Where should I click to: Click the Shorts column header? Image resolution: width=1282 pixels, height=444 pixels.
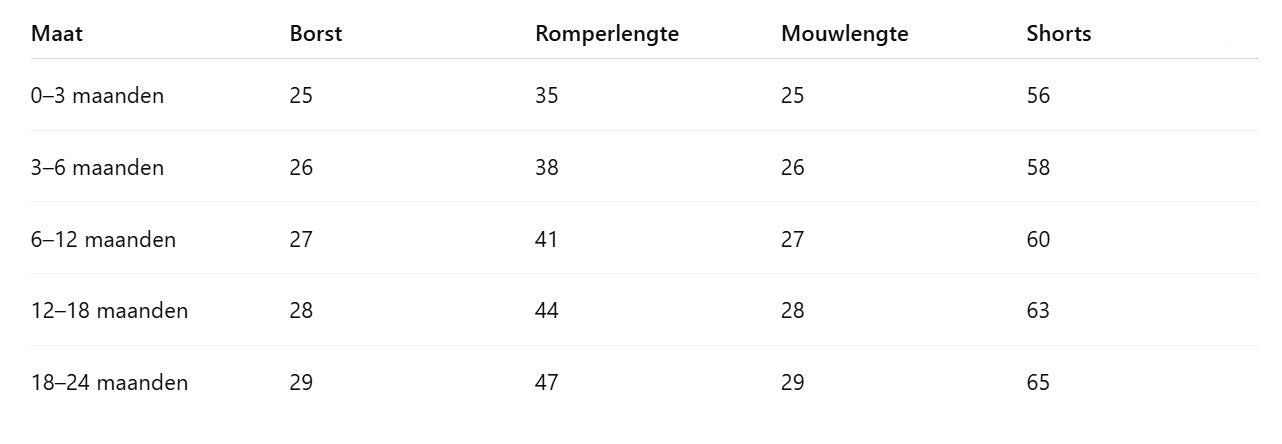[1059, 34]
